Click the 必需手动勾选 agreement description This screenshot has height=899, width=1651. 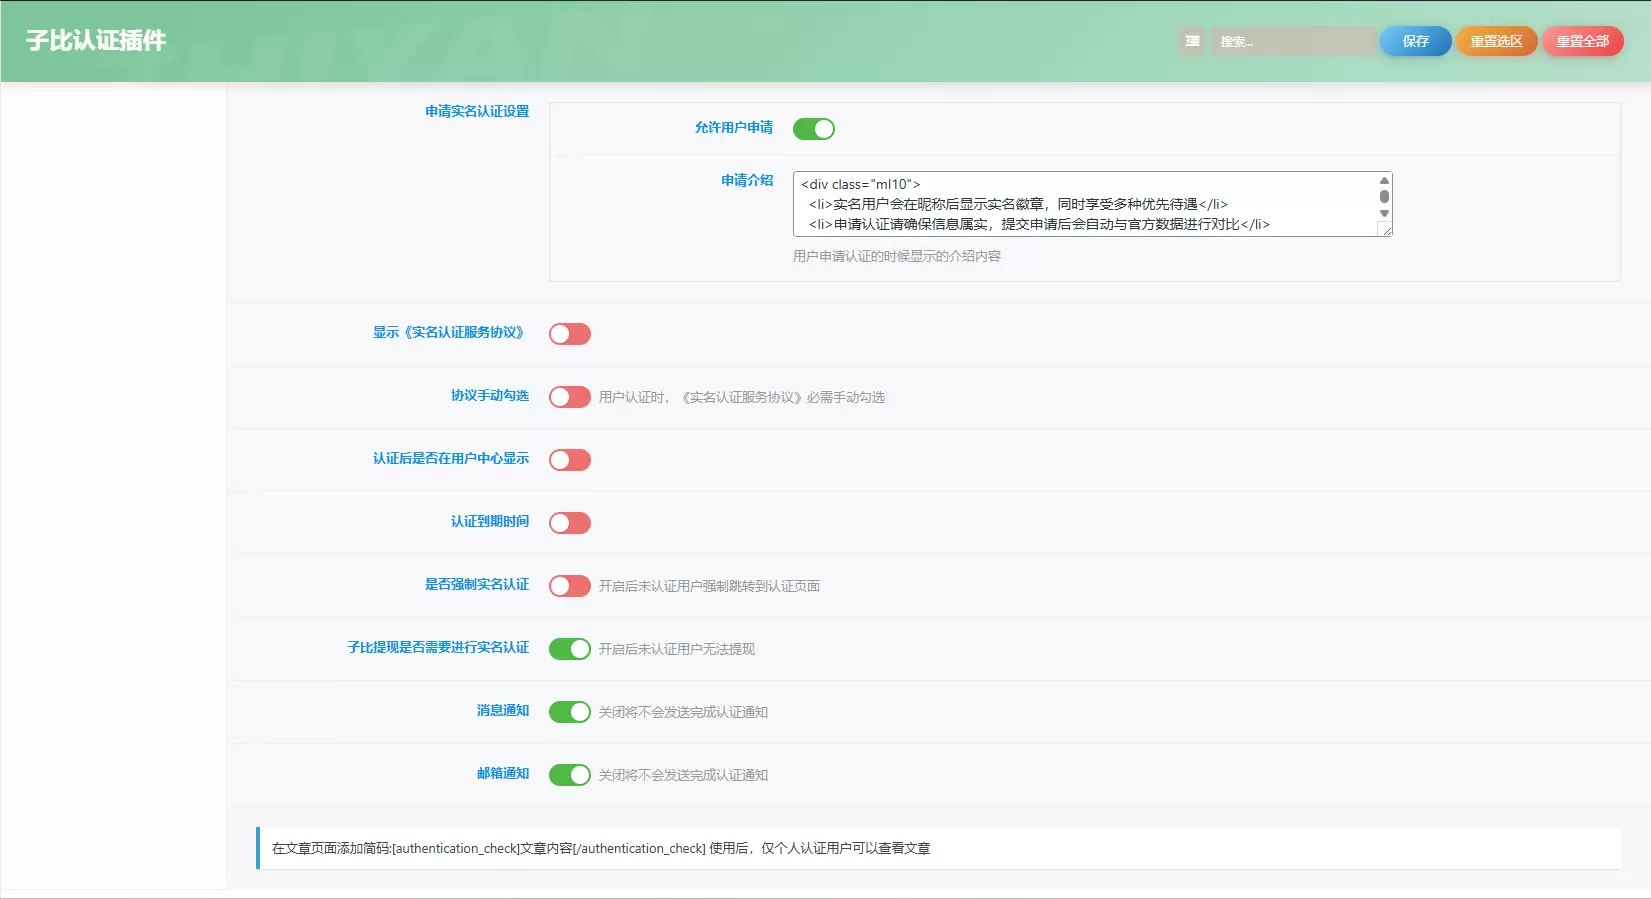[742, 397]
